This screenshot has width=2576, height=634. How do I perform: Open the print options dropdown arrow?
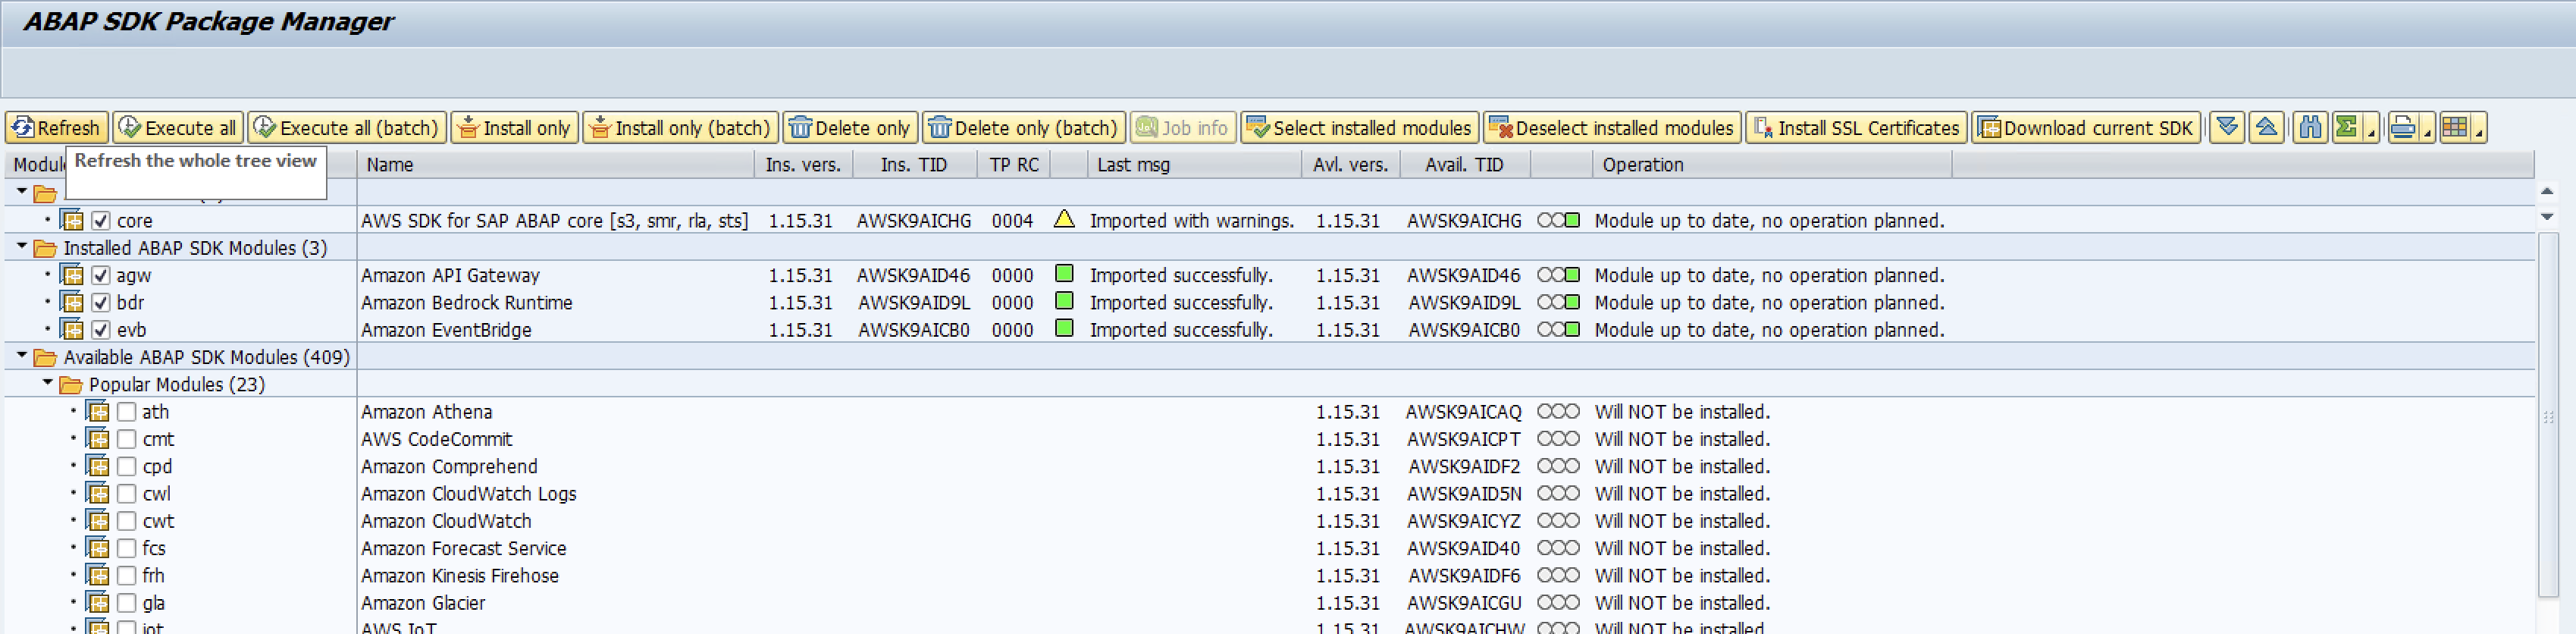[x=2427, y=131]
